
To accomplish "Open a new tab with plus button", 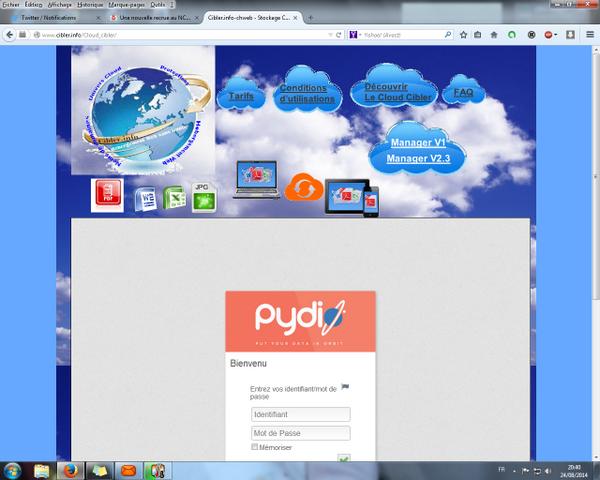I will click(x=310, y=18).
